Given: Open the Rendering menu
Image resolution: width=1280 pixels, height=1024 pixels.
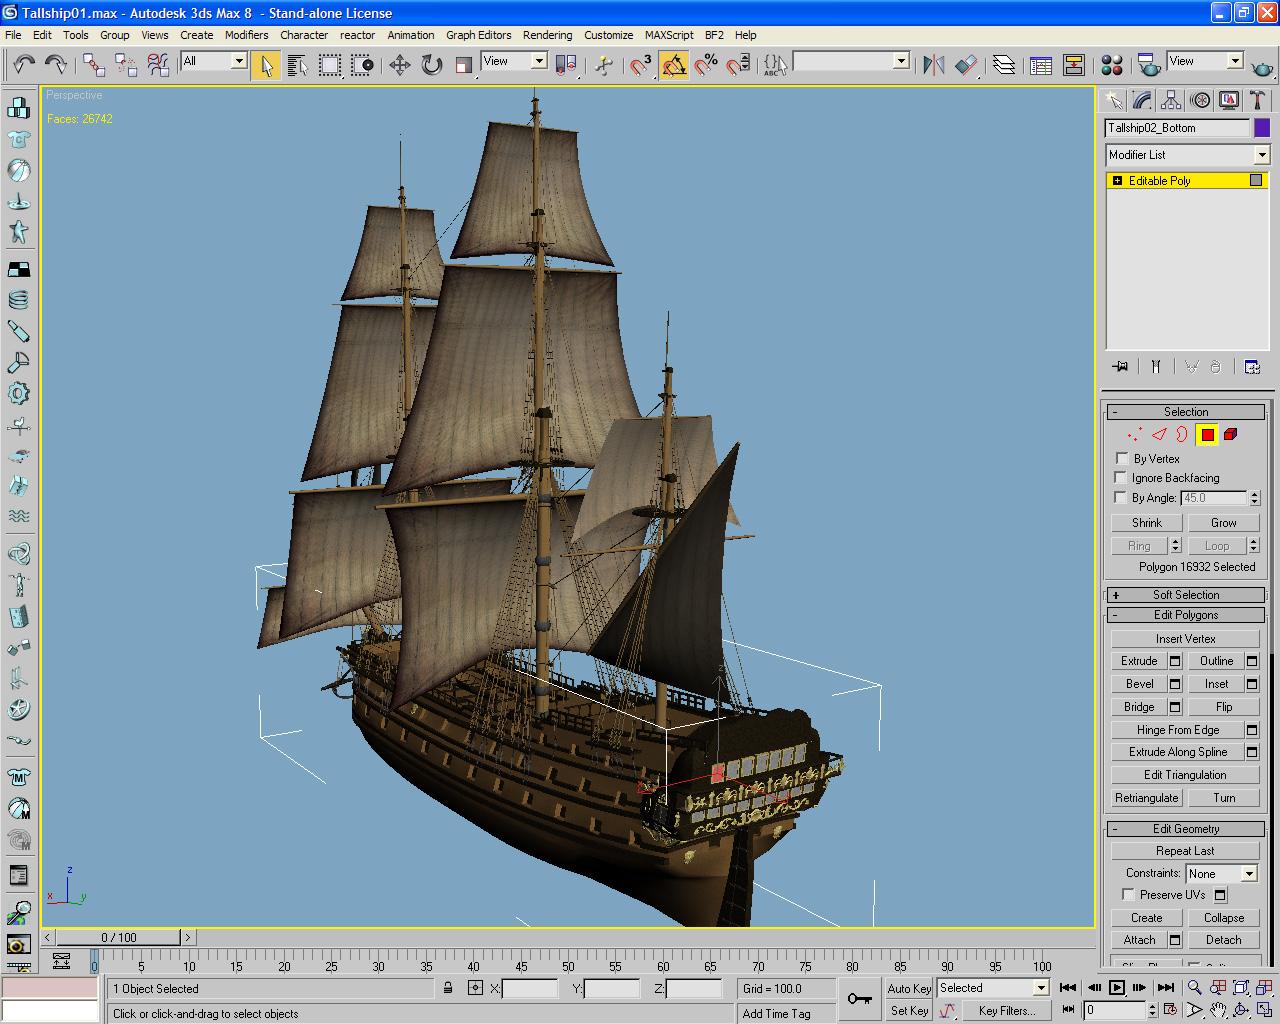Looking at the screenshot, I should tap(547, 35).
